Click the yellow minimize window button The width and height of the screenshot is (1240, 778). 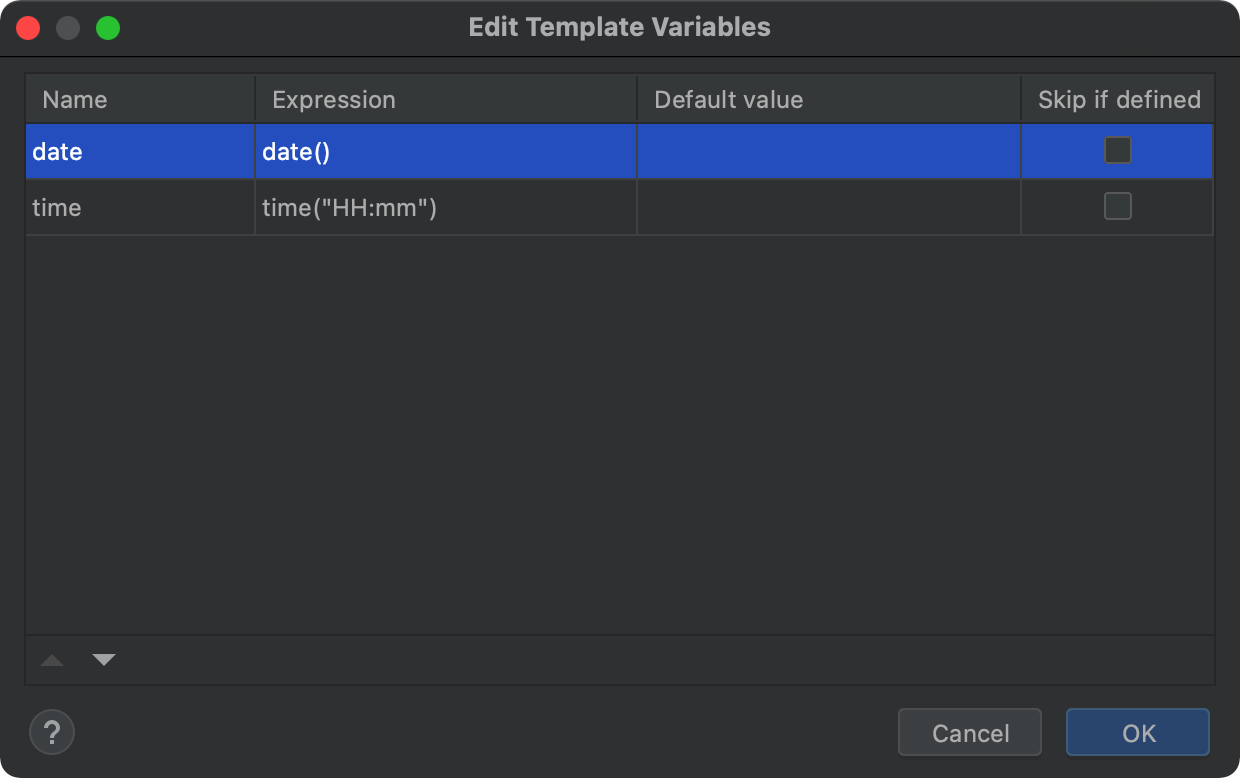(x=68, y=28)
